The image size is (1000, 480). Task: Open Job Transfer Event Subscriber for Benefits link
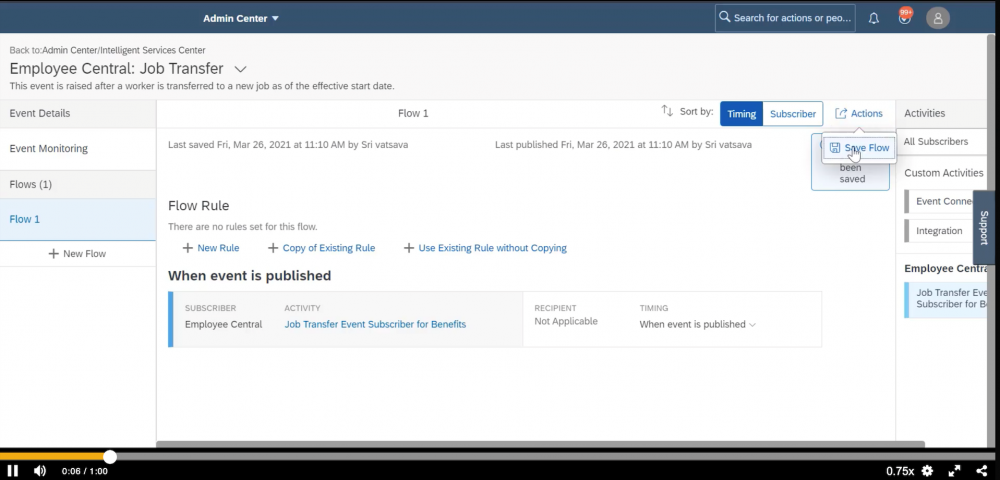375,324
